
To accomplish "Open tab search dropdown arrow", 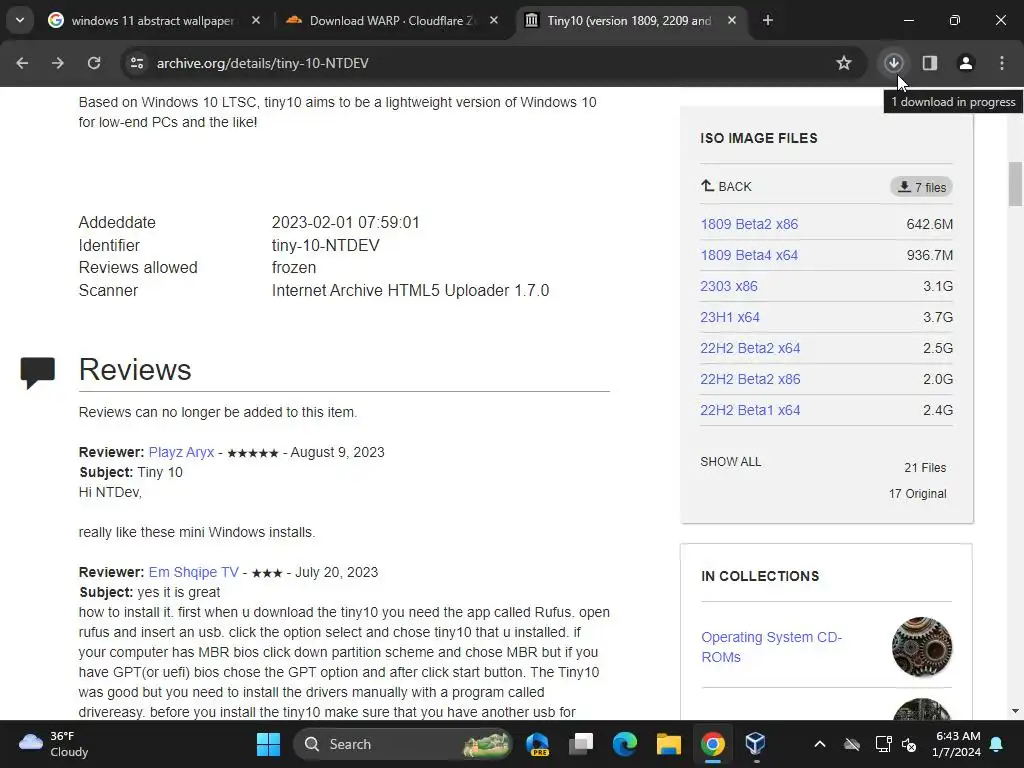I will pyautogui.click(x=20, y=20).
